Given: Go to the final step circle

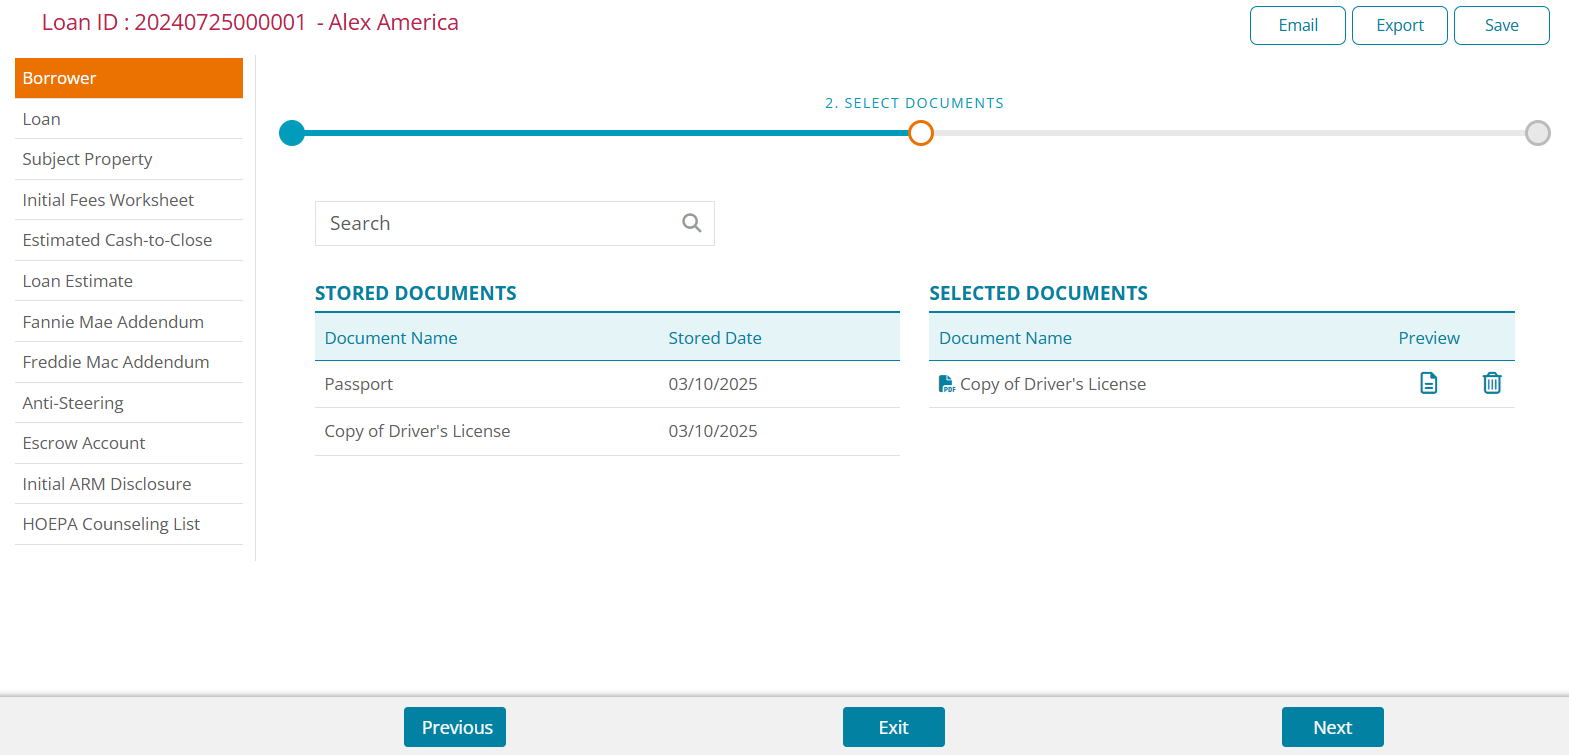Looking at the screenshot, I should coord(1537,133).
